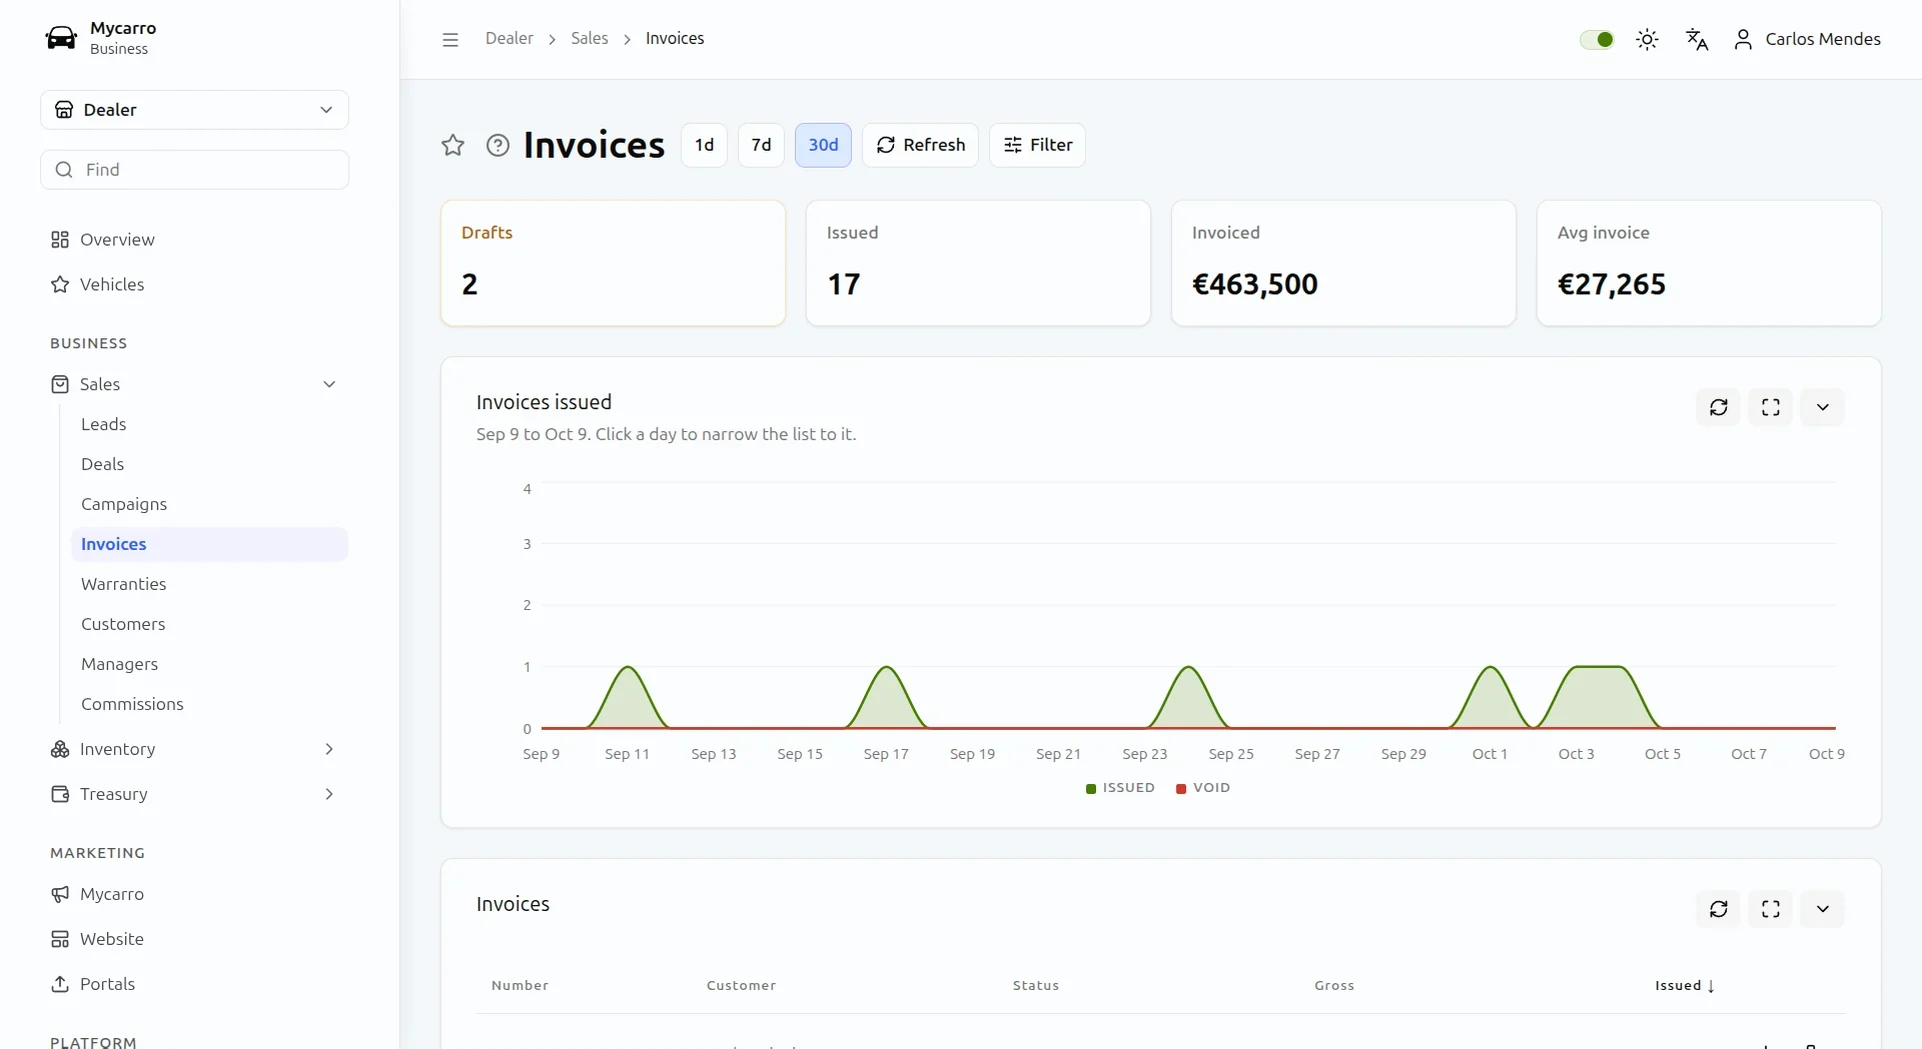
Task: Open the Filter button
Action: point(1037,145)
